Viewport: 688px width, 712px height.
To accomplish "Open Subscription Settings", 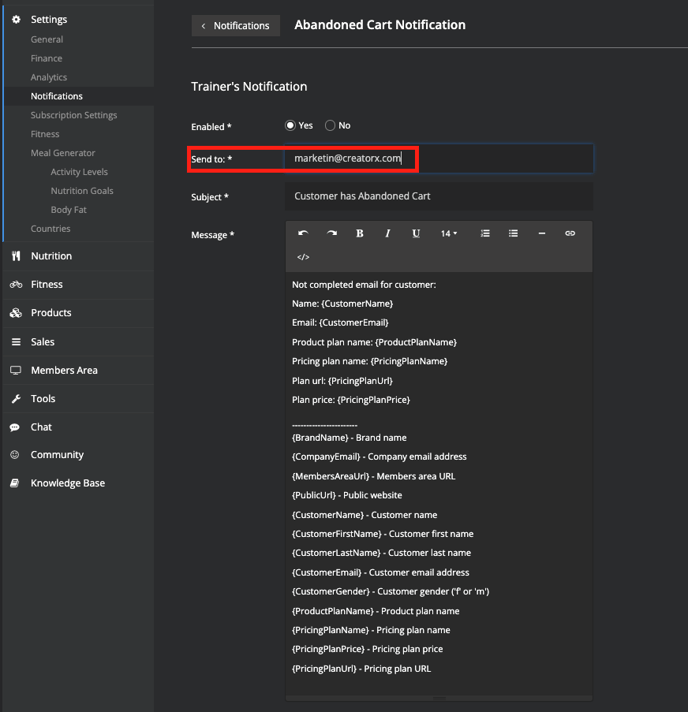I will [74, 115].
